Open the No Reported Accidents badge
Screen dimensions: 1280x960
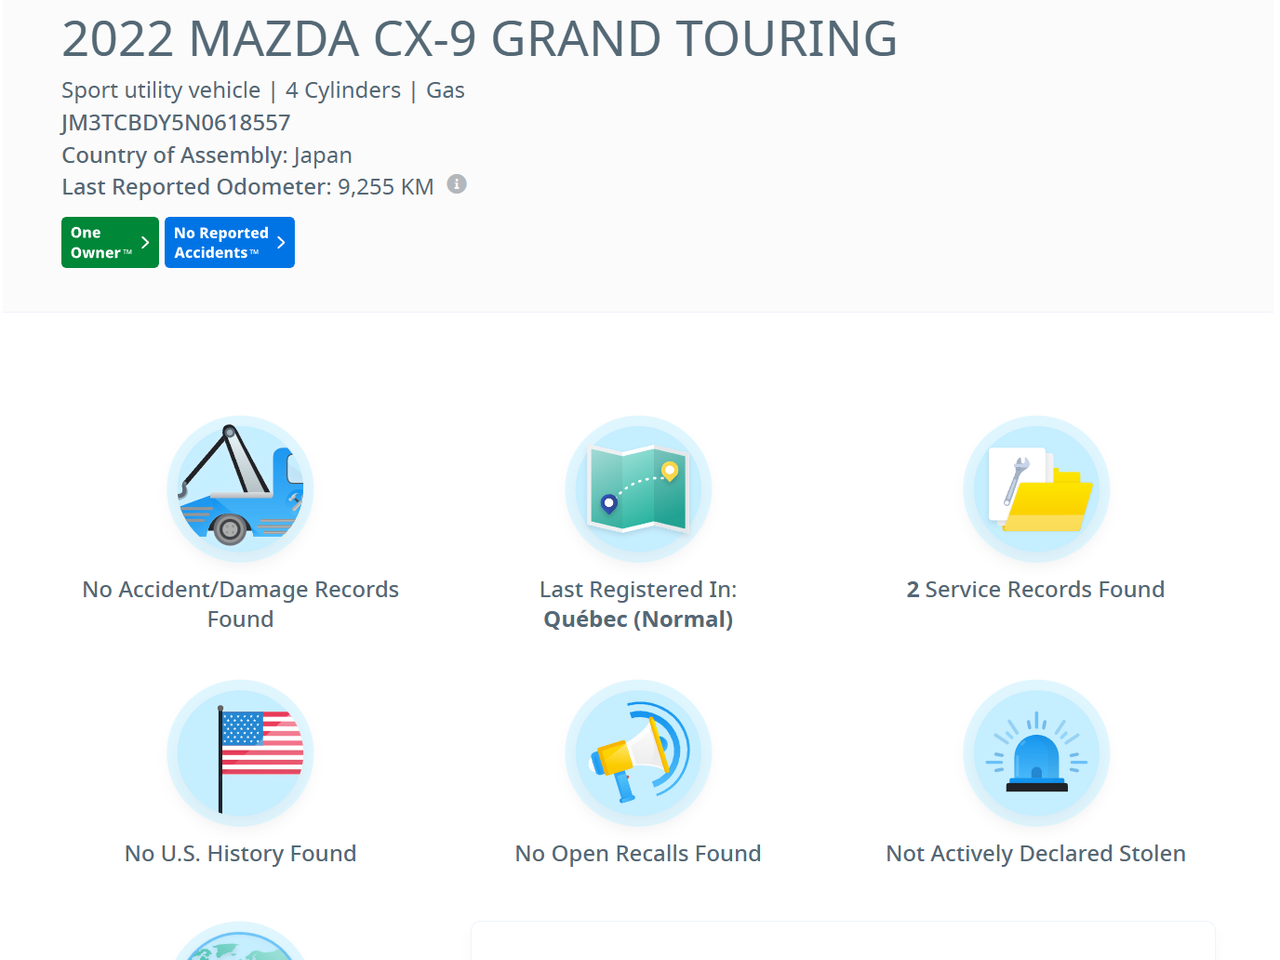click(x=221, y=243)
